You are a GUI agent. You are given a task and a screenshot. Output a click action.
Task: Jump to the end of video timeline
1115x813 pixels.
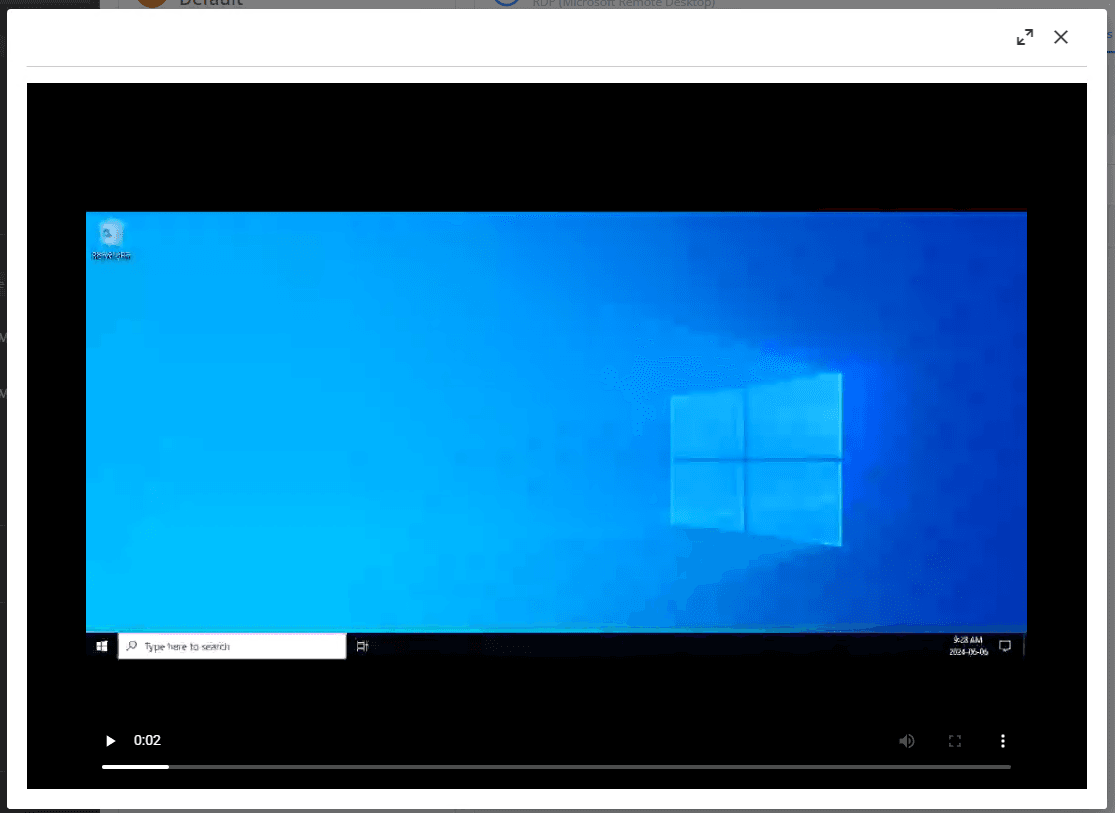1009,767
